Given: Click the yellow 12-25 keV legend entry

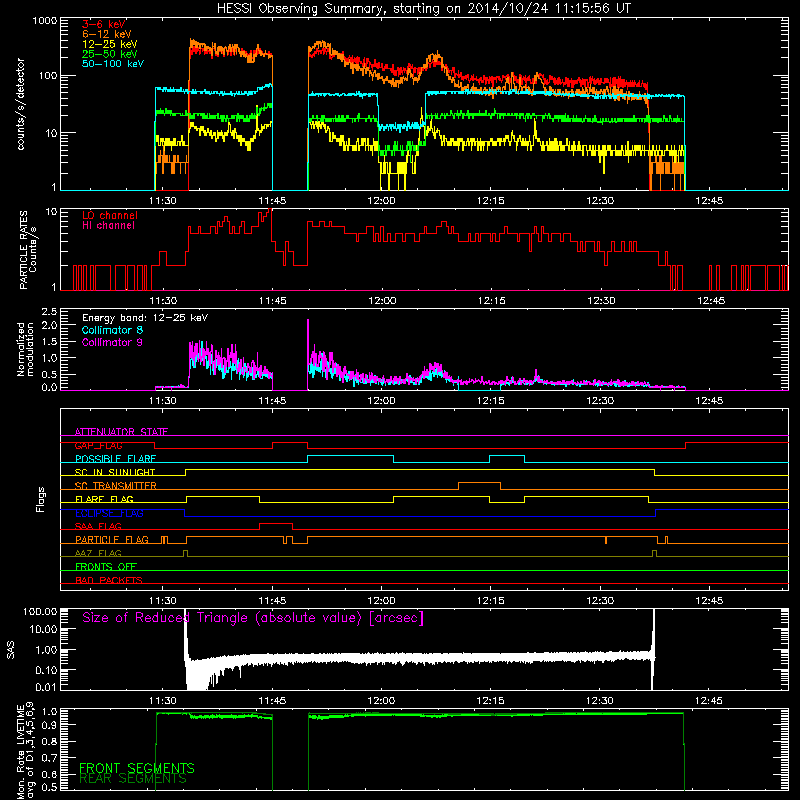Looking at the screenshot, I should (110, 44).
